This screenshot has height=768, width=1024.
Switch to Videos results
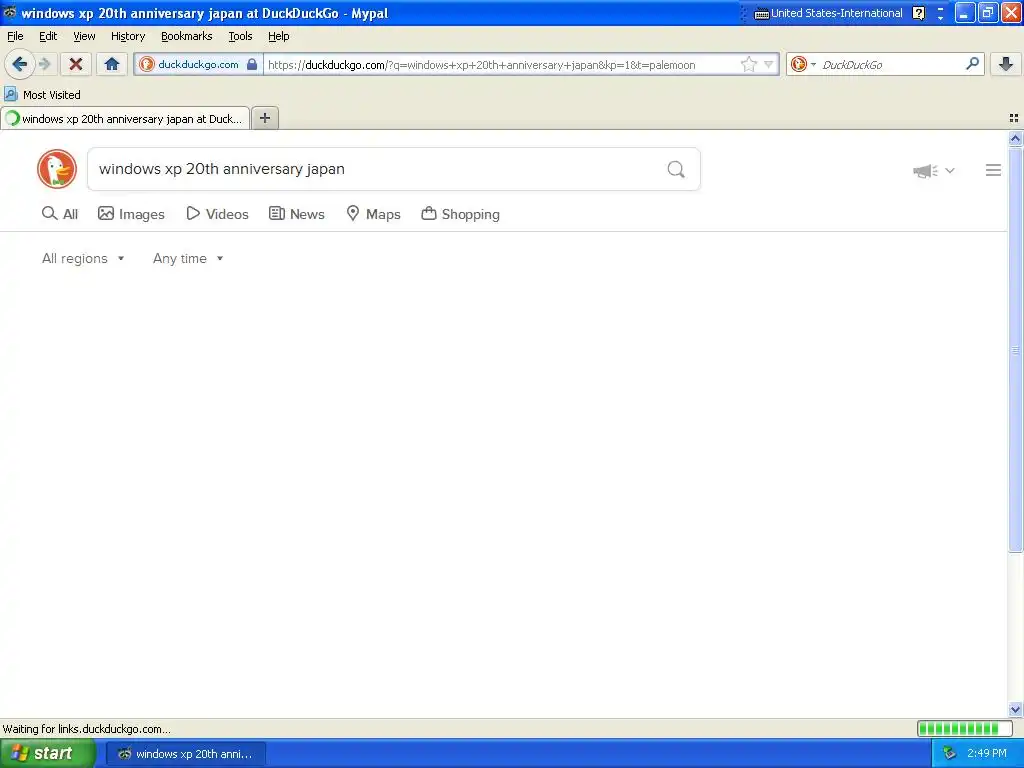pos(217,214)
